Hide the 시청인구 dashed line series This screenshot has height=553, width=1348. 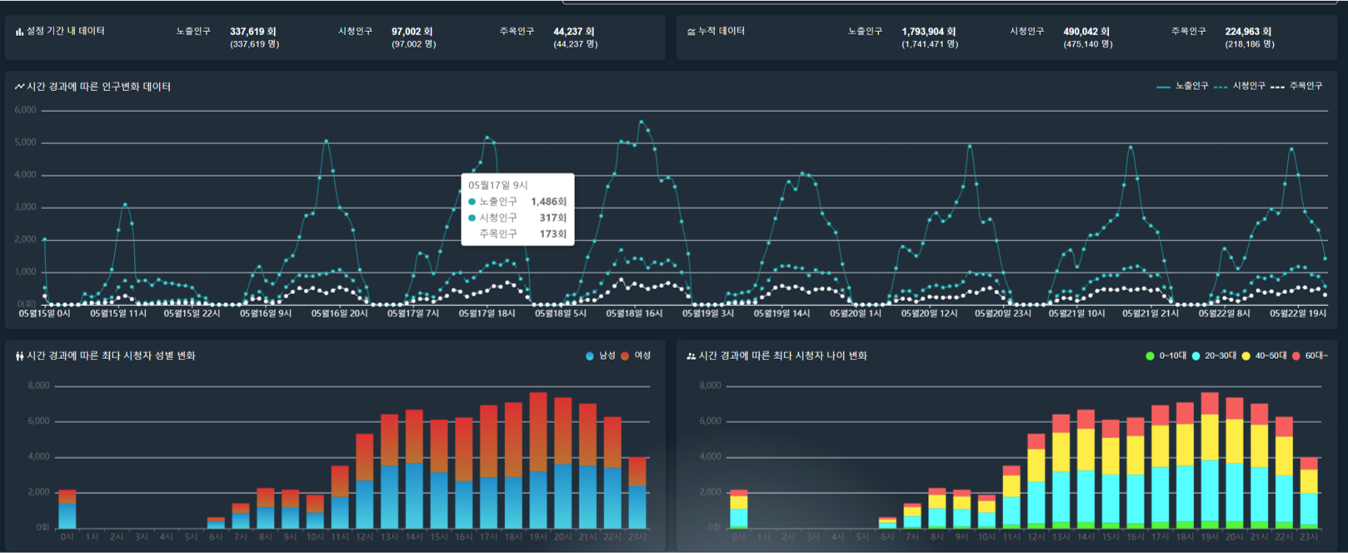click(1239, 86)
